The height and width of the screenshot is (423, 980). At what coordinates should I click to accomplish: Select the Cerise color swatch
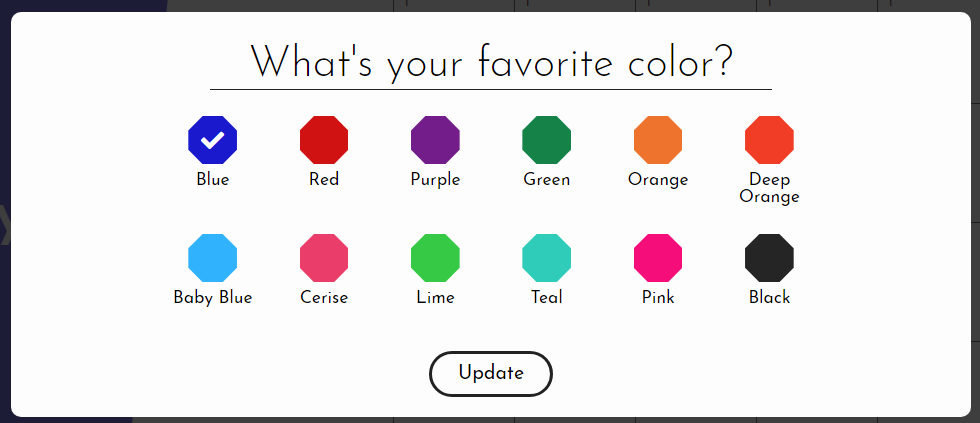[324, 258]
